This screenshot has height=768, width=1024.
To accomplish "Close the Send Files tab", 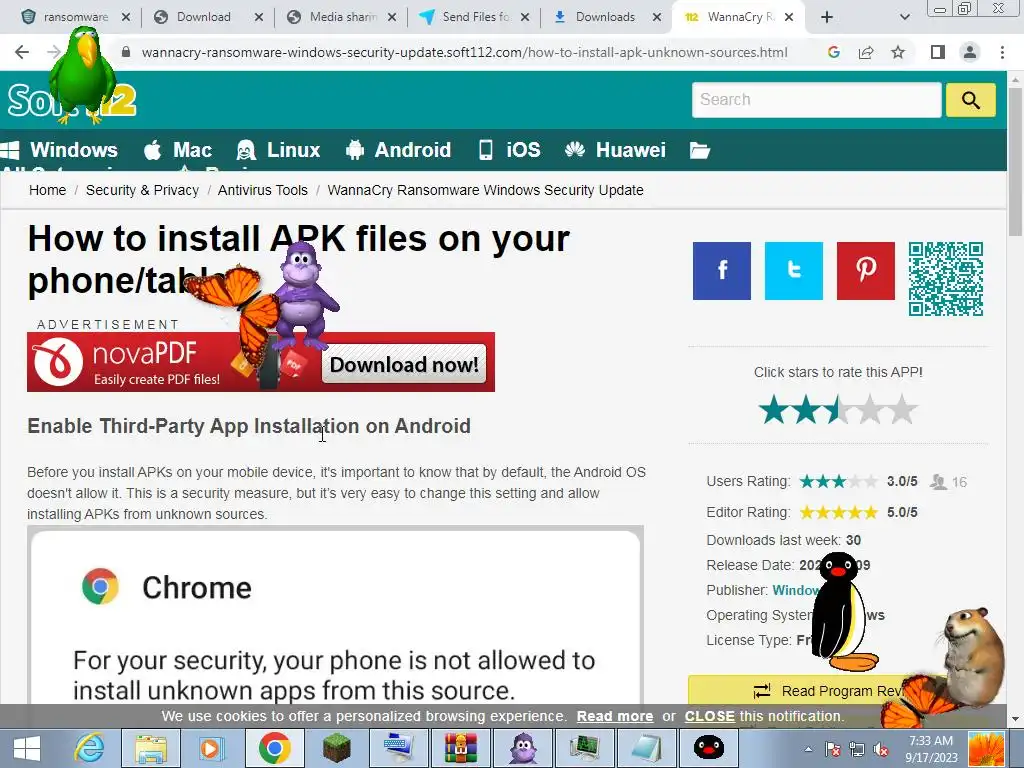I will tap(525, 17).
